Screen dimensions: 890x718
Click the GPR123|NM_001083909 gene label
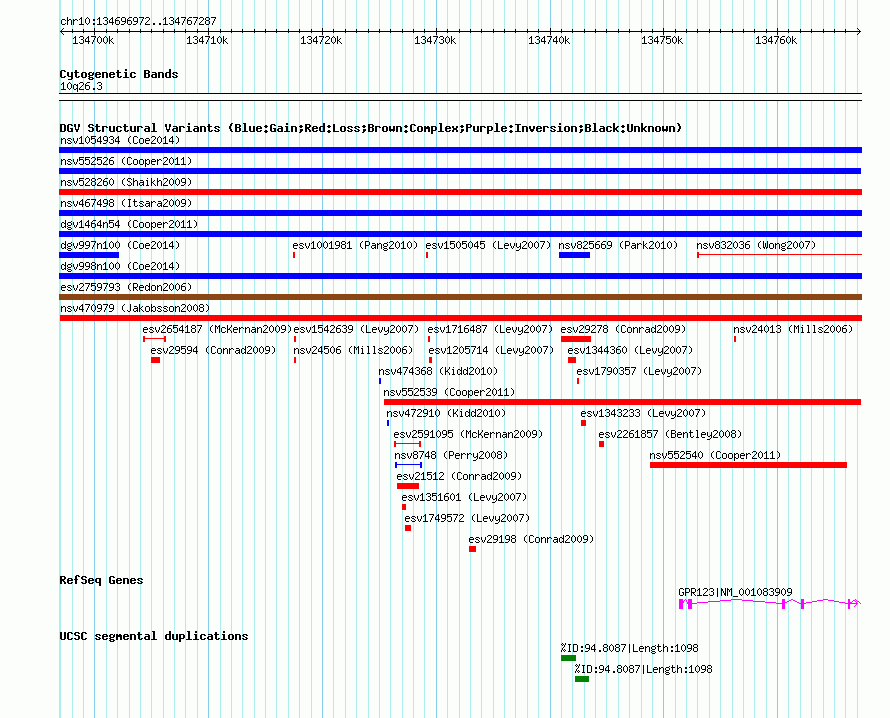pyautogui.click(x=736, y=592)
